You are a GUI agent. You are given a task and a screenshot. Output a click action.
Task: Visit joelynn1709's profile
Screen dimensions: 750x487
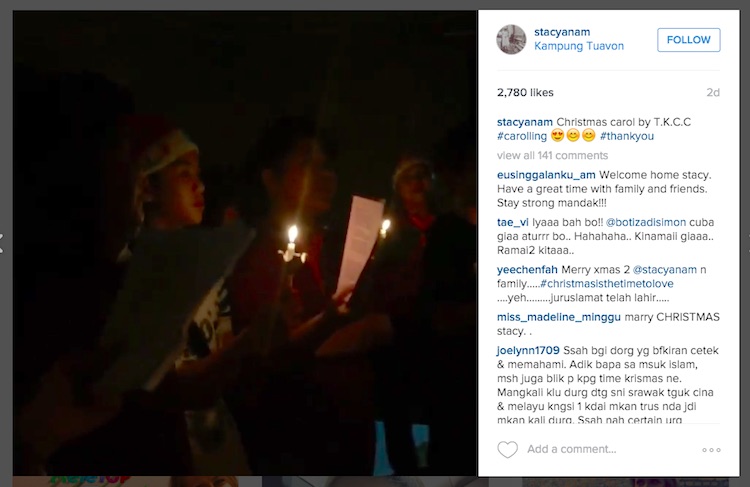coord(528,351)
